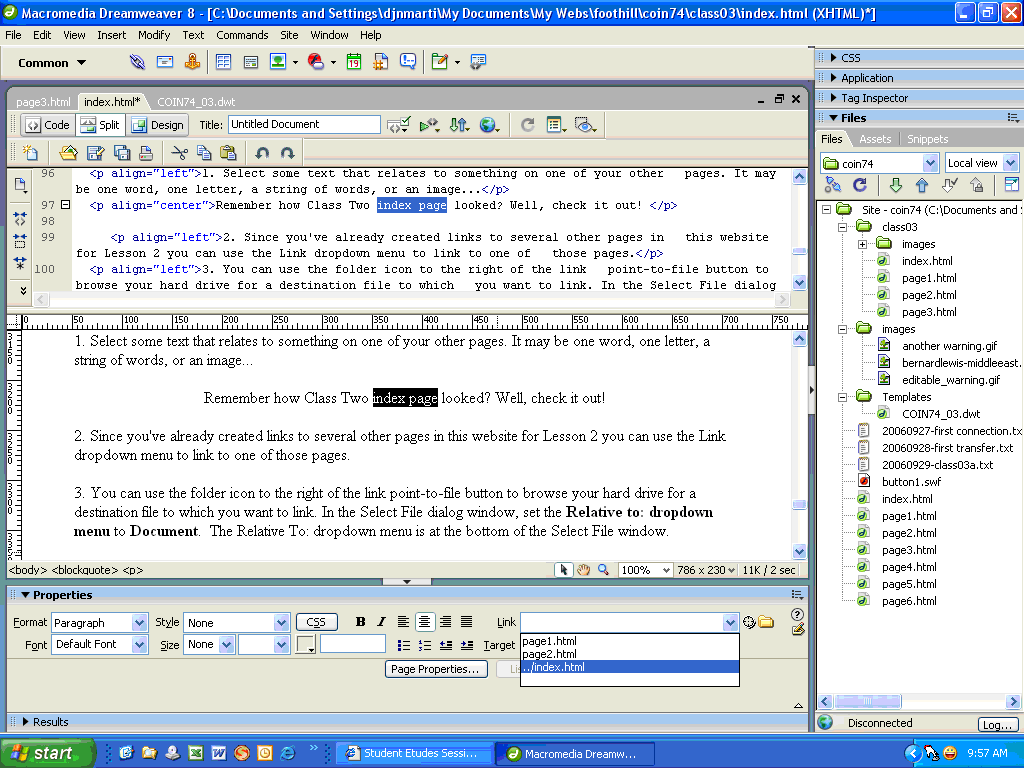Select the Zoom tool in status bar
1024x768 pixels.
(603, 569)
